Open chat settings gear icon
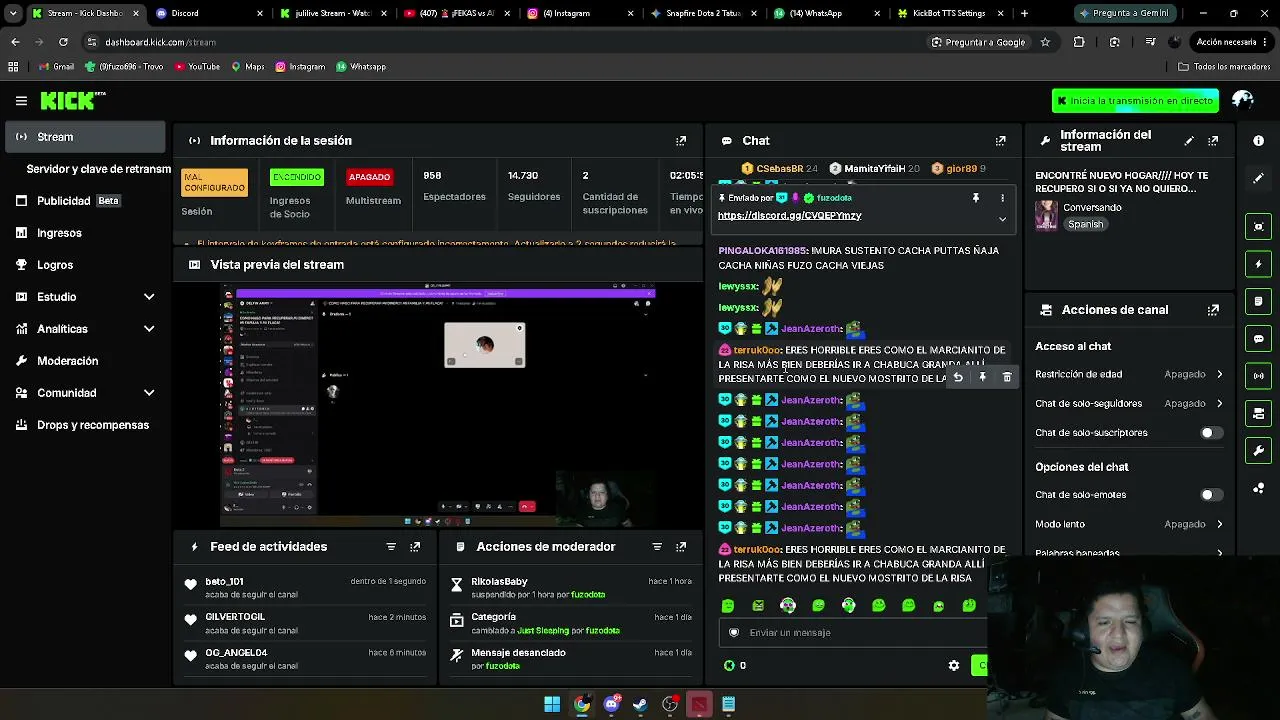 (x=954, y=666)
